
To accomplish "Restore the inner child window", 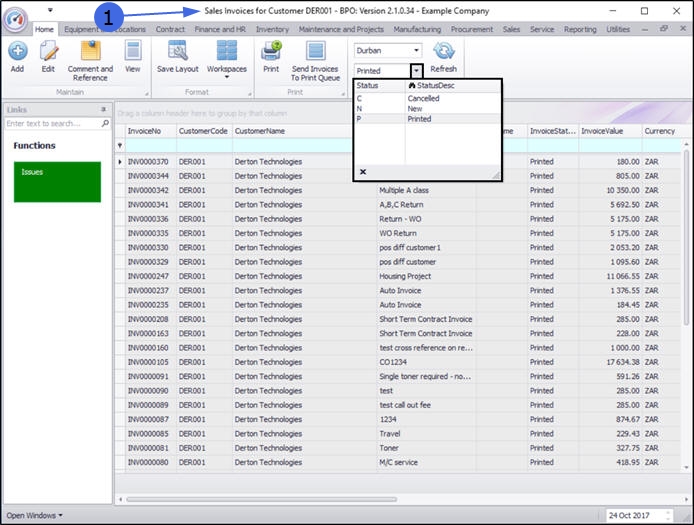I will coord(663,29).
